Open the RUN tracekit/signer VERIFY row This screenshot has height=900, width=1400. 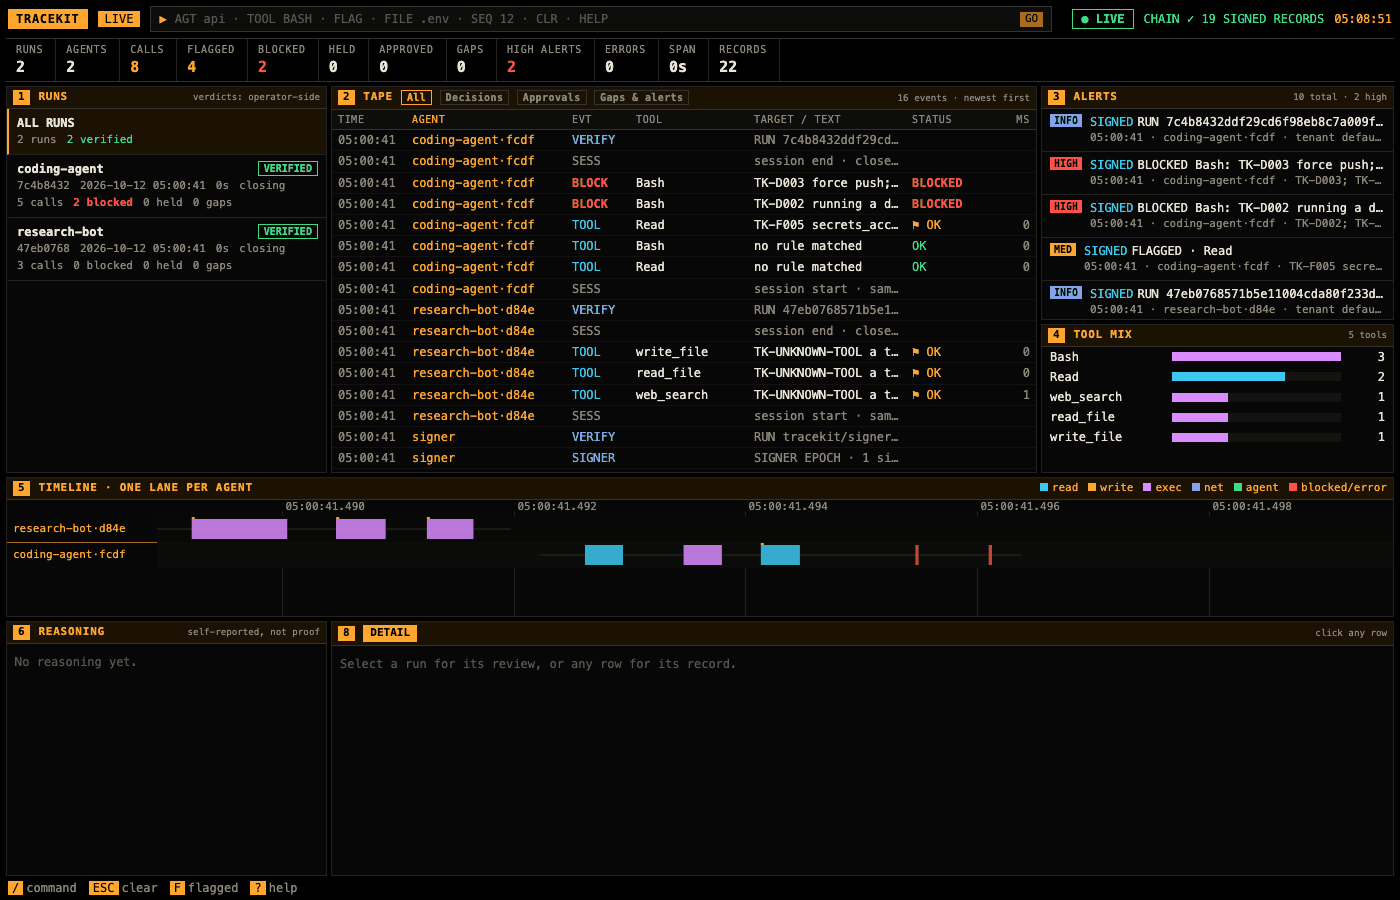tap(684, 437)
